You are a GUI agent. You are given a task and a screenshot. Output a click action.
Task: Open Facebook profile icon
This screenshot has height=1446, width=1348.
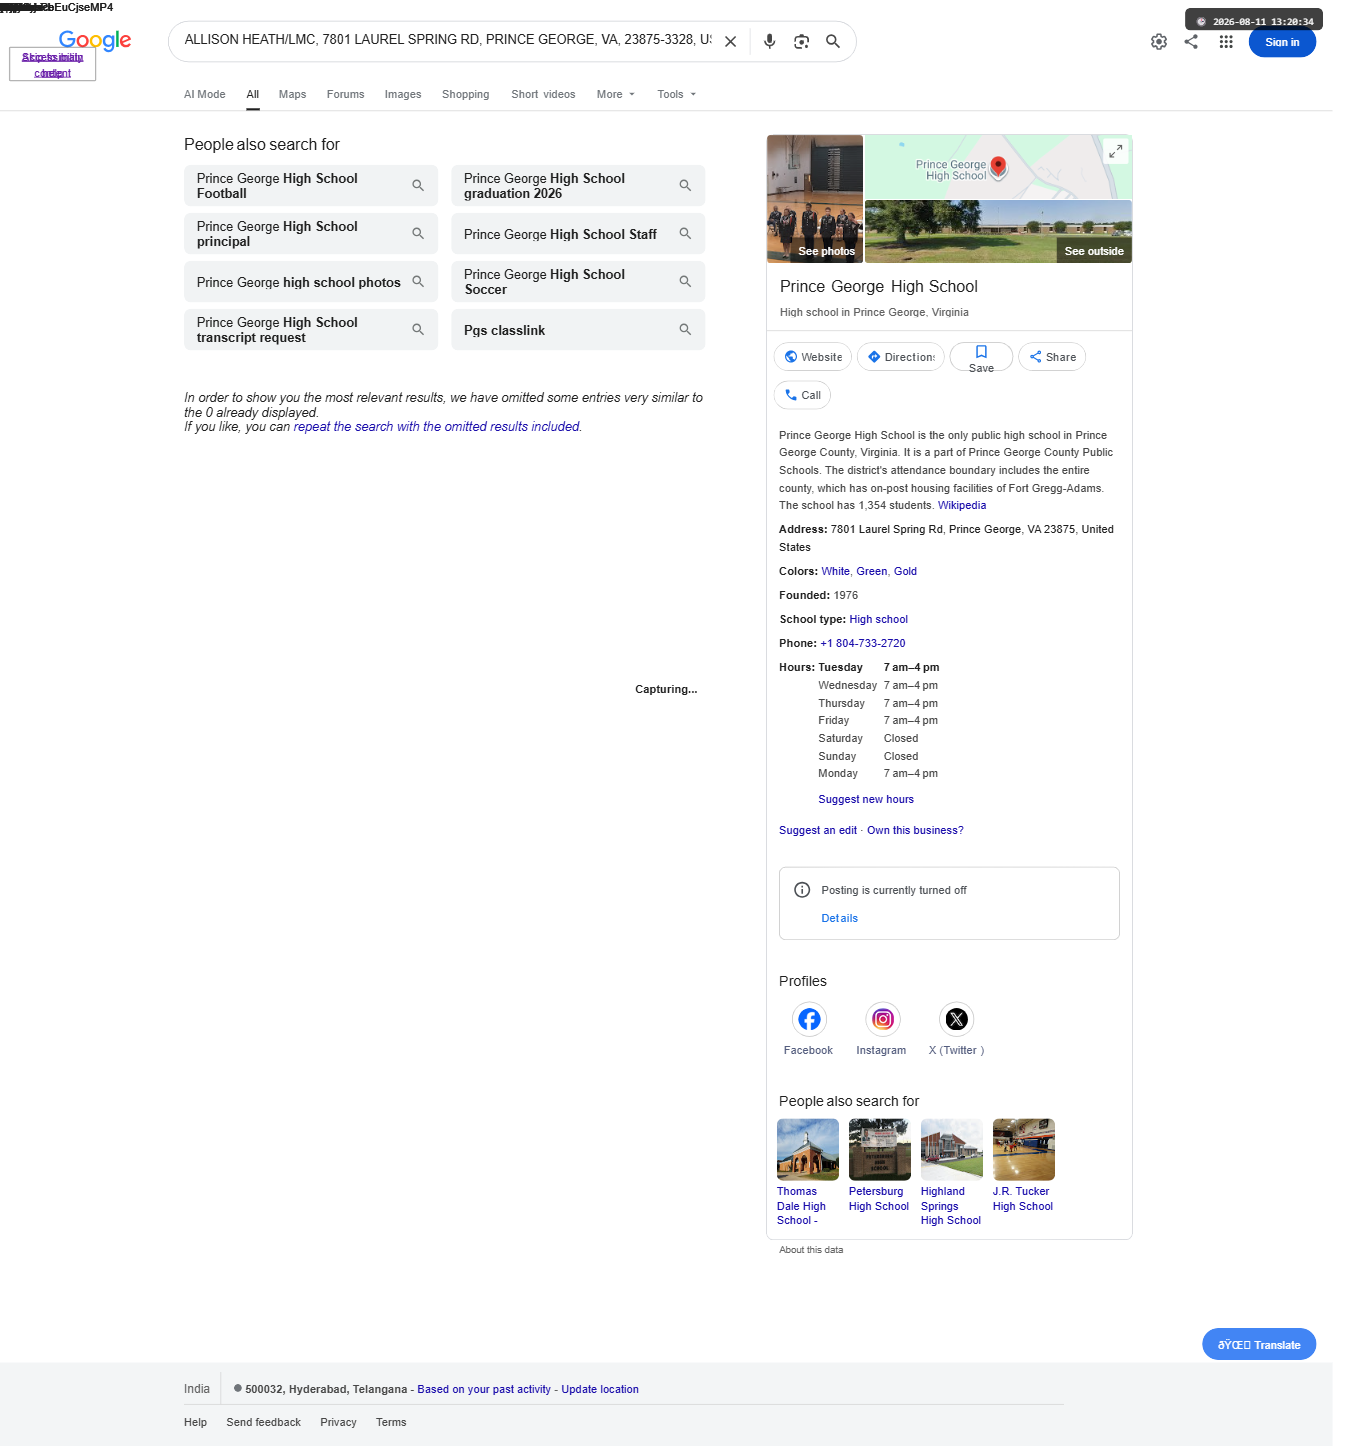[x=809, y=1019]
